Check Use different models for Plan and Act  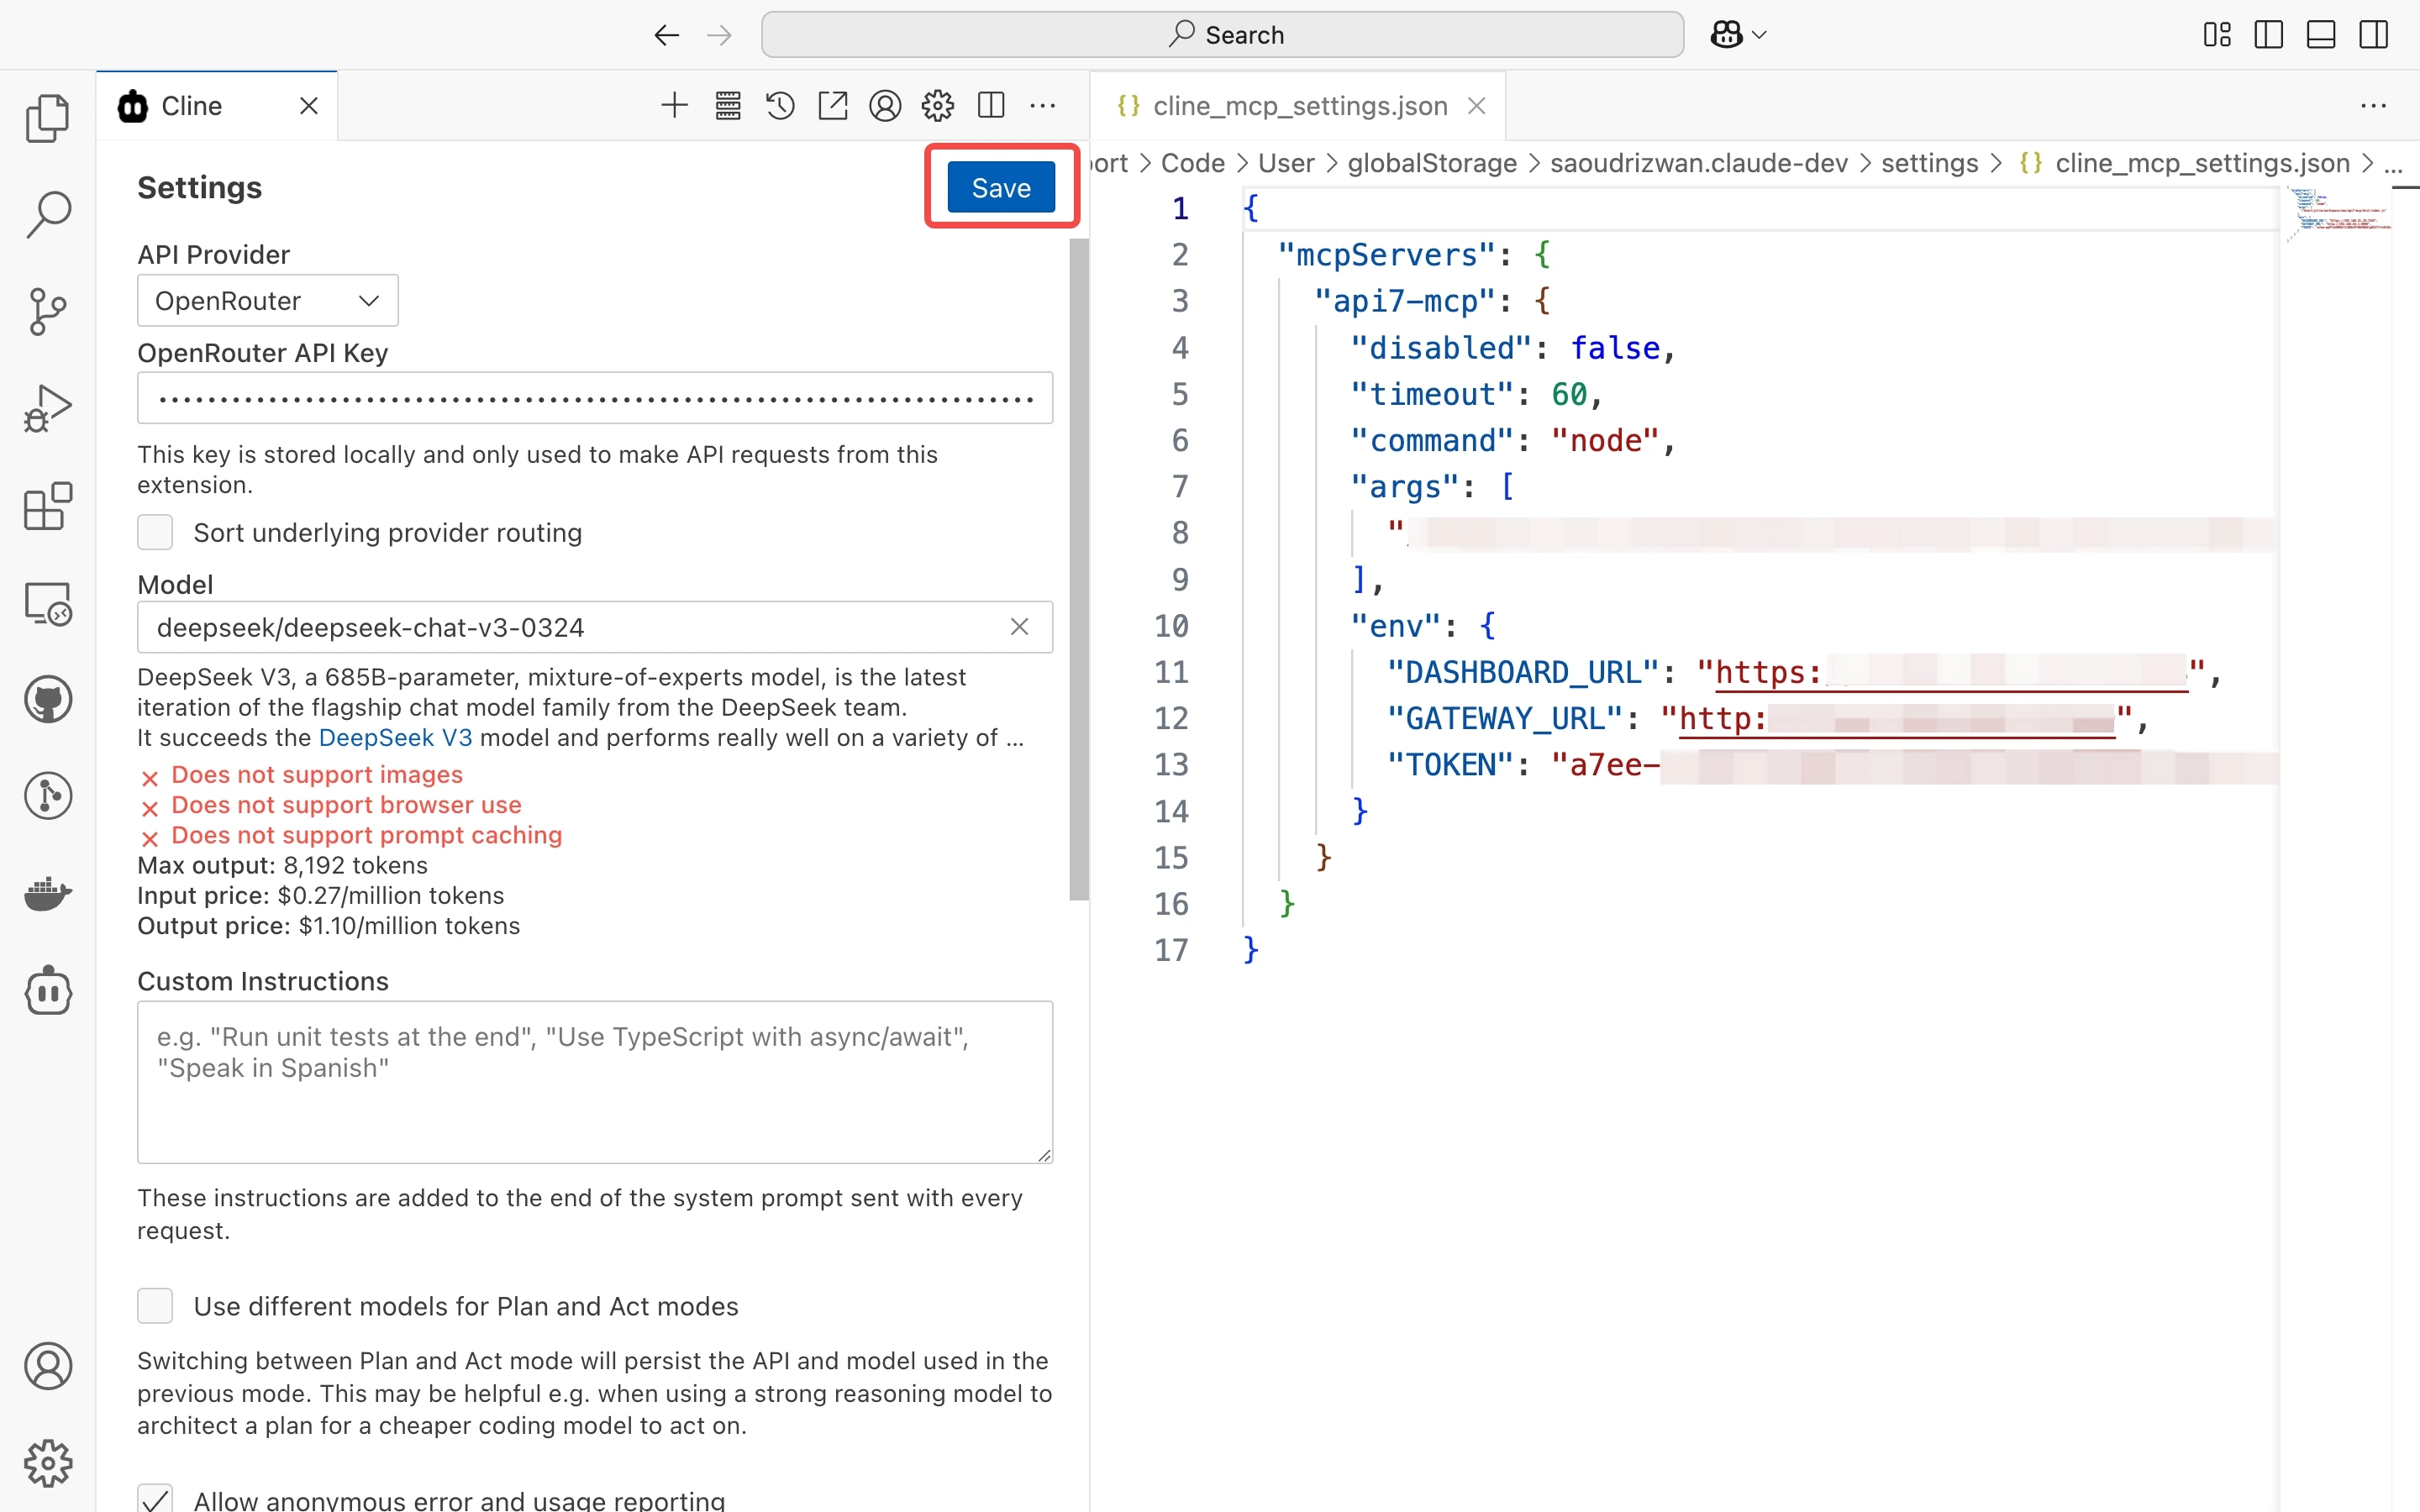(x=155, y=1306)
